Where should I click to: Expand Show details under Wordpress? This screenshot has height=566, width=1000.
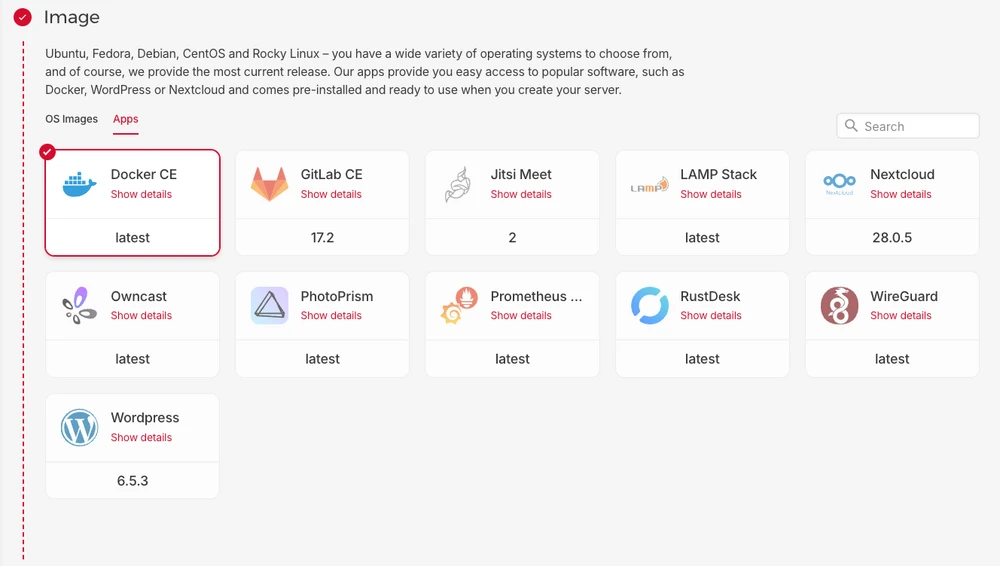[x=141, y=438]
